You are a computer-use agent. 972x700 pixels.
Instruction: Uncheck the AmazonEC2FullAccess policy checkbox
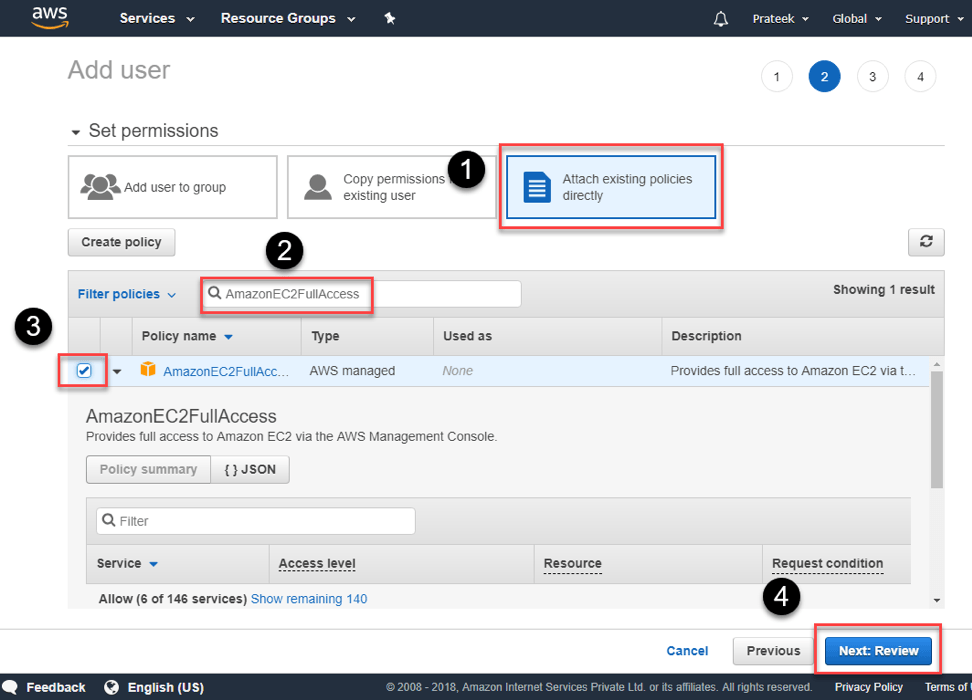(84, 371)
